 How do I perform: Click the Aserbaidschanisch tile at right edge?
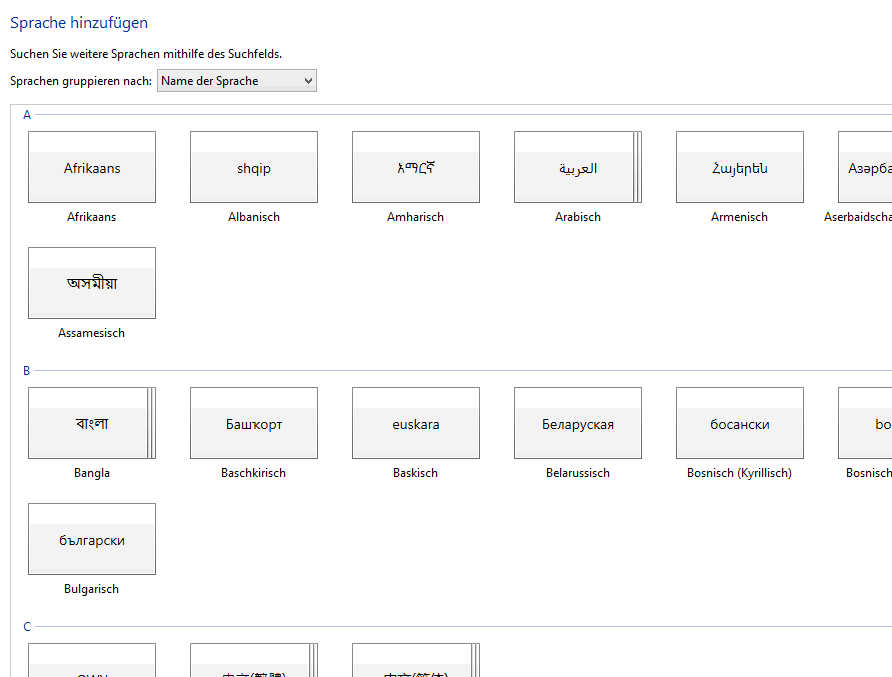[x=866, y=168]
